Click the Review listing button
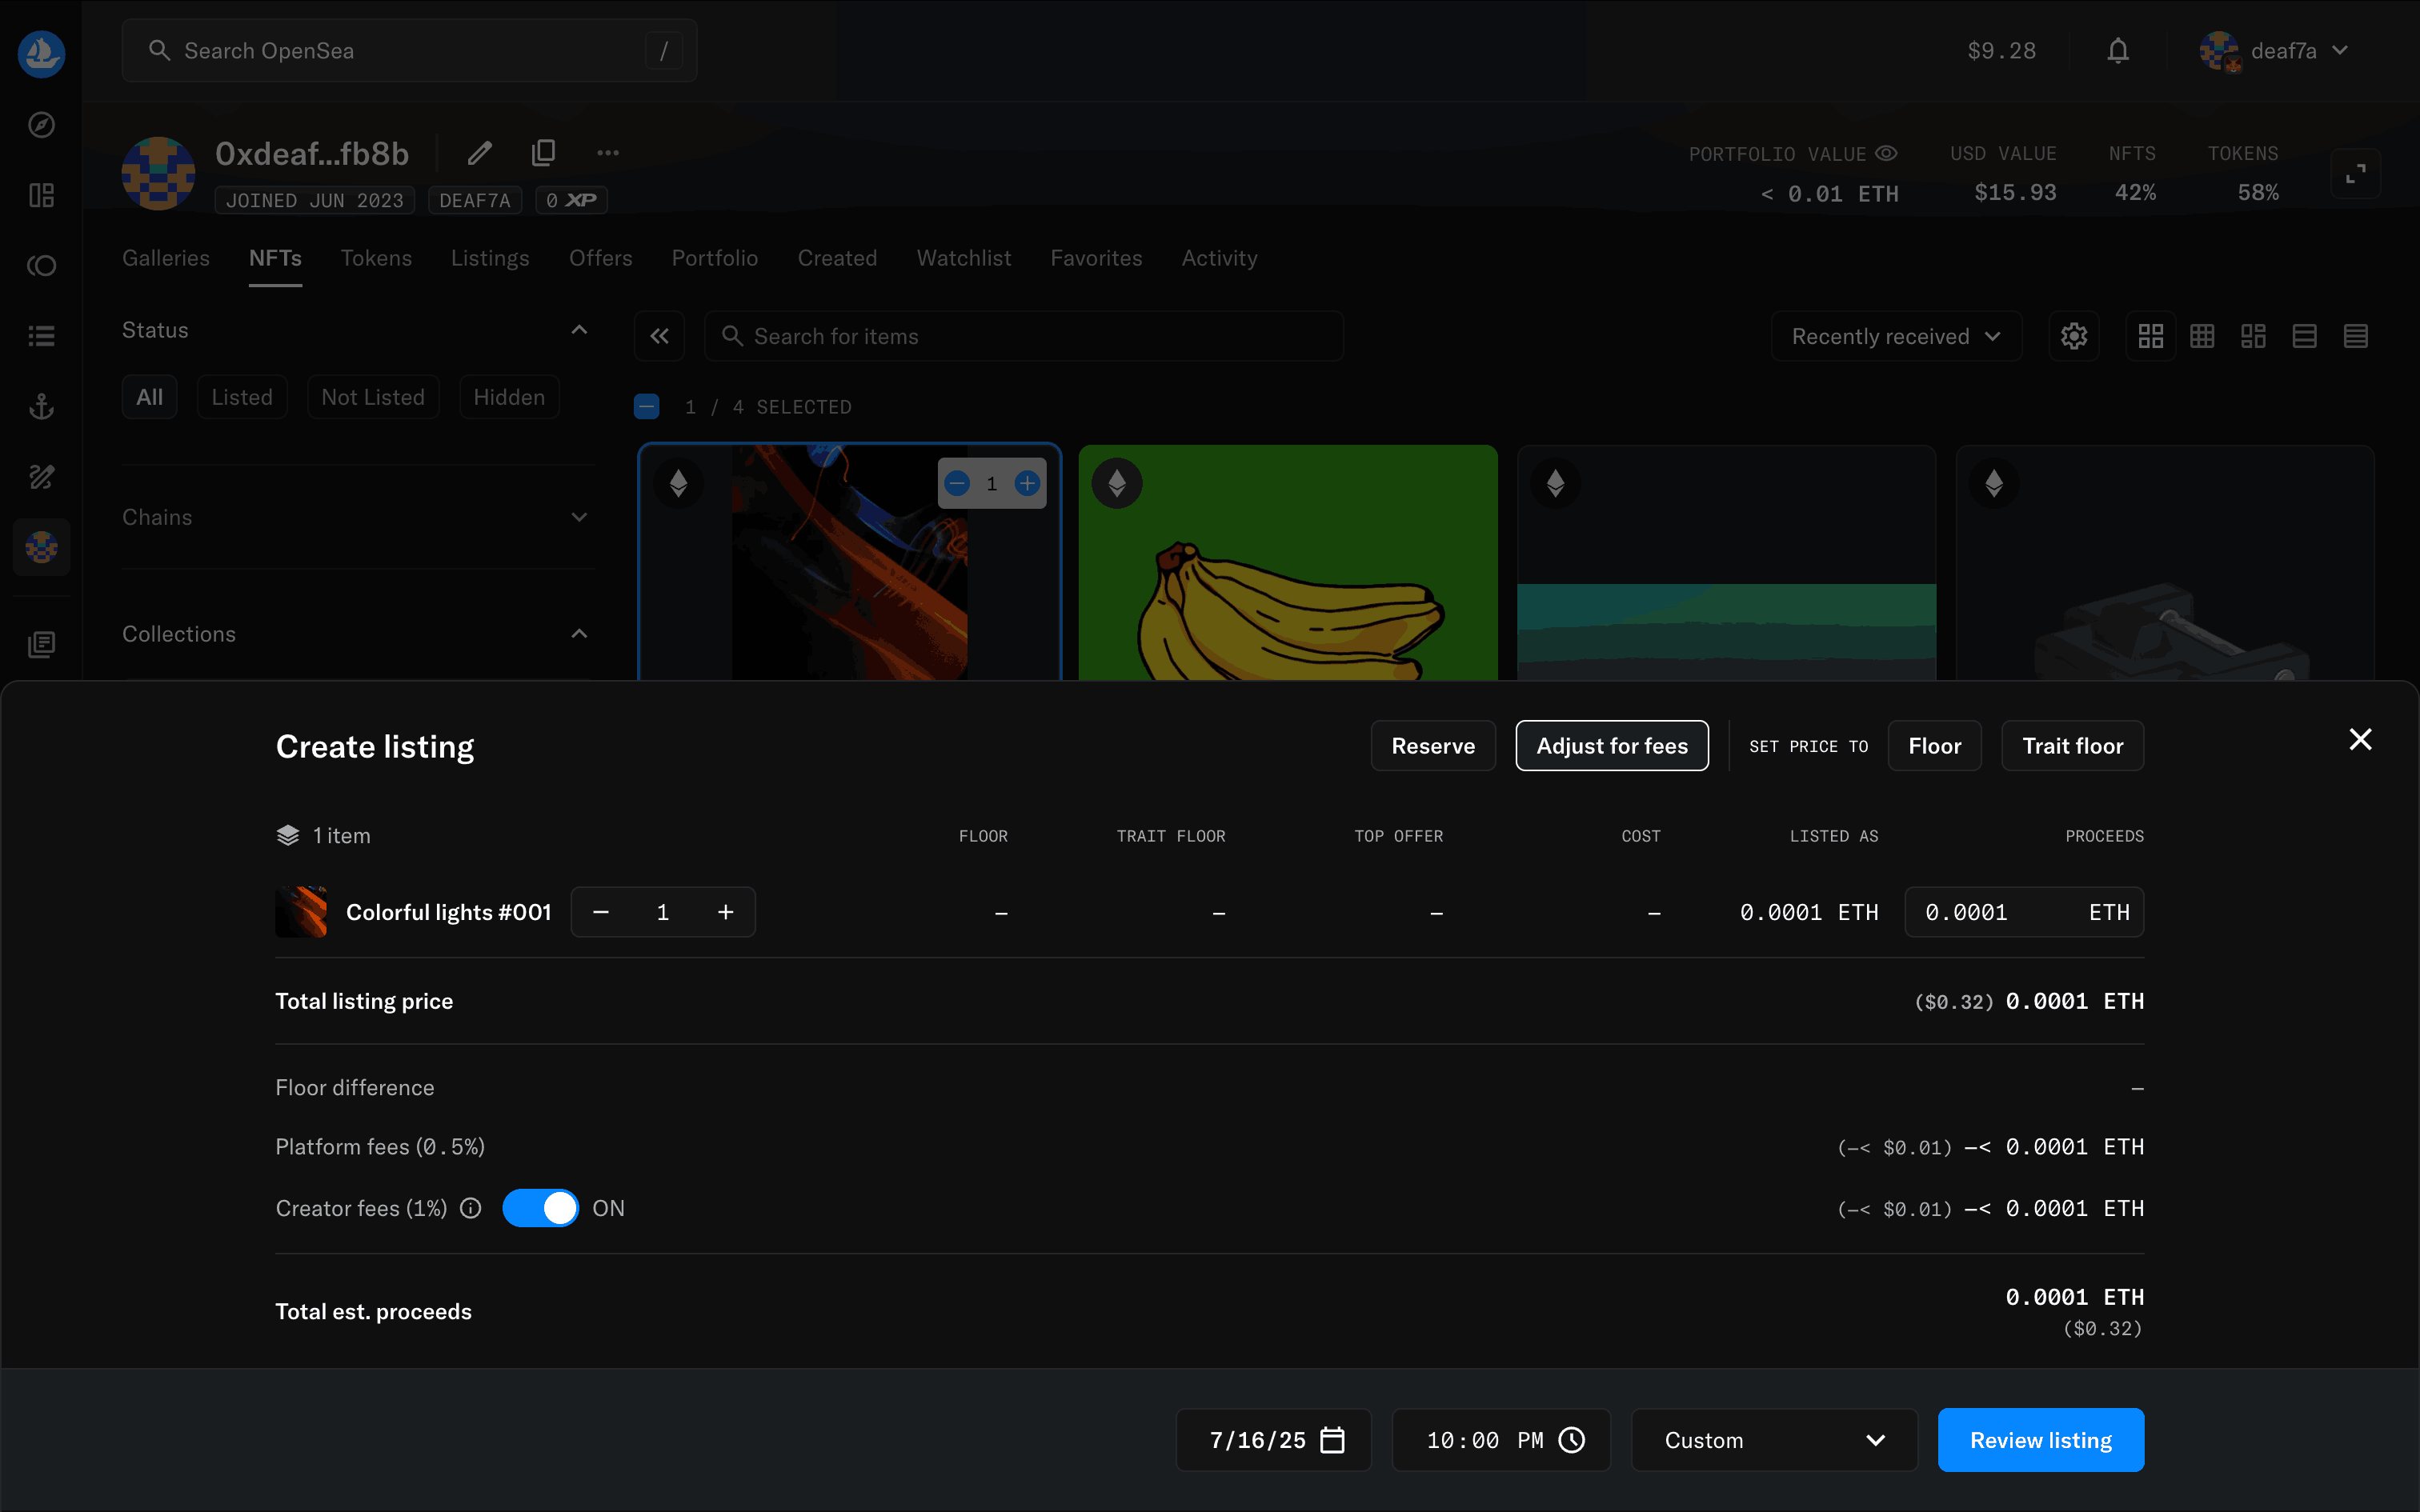 pos(2040,1440)
